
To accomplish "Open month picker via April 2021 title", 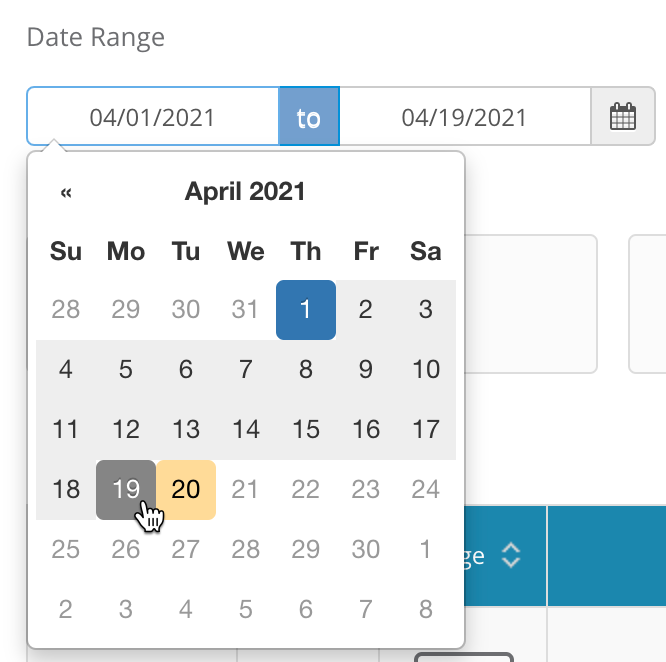I will pos(245,191).
